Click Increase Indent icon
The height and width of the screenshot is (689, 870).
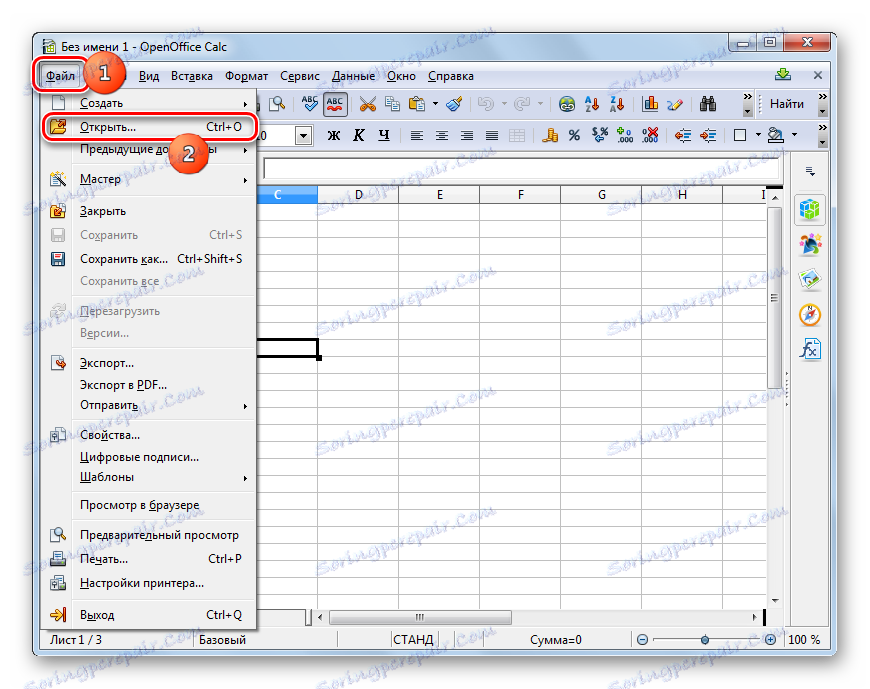coord(708,135)
